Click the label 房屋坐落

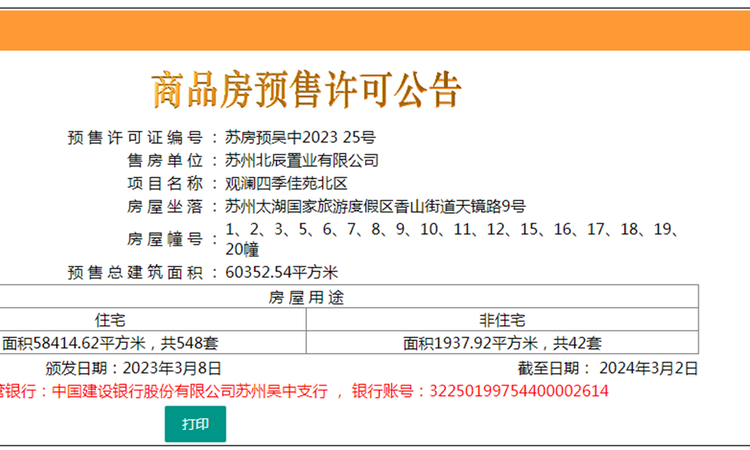(x=165, y=206)
